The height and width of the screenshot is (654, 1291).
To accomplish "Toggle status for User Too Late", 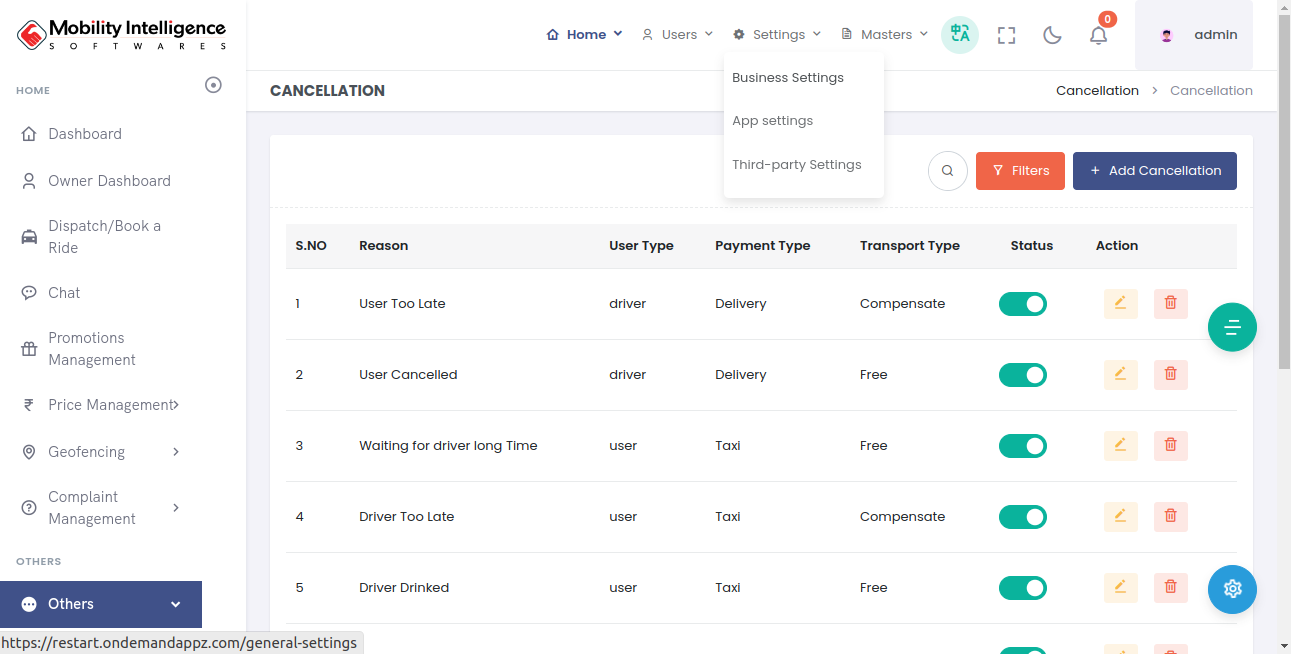I will 1022,304.
